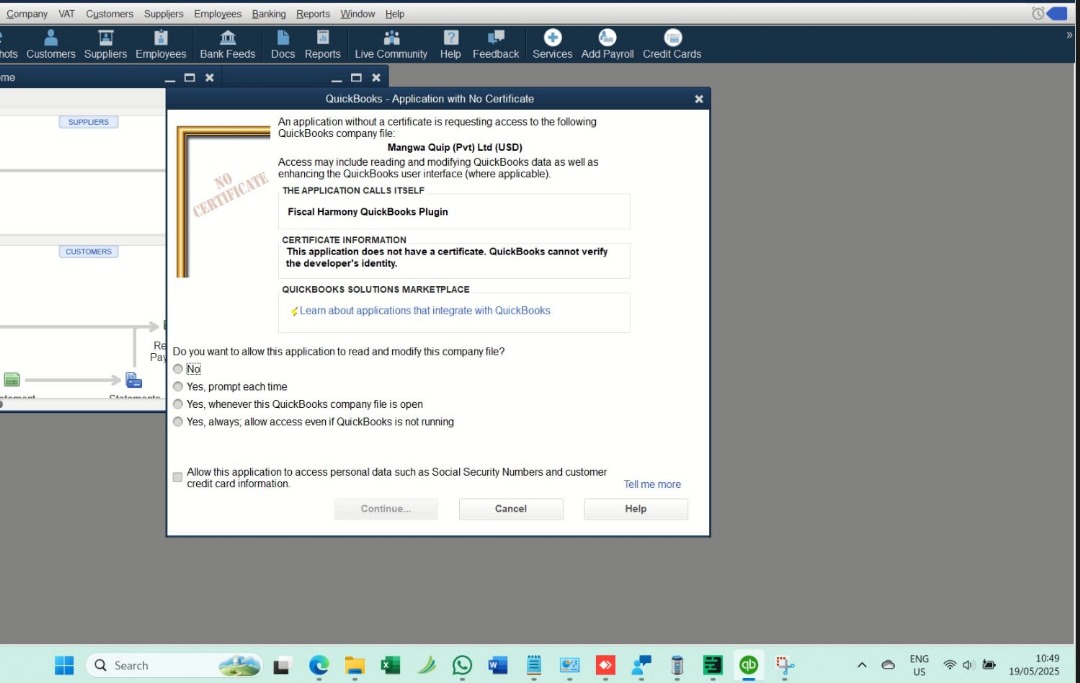The height and width of the screenshot is (683, 1080).
Task: Click CUSTOMERS label in Home window
Action: [88, 251]
